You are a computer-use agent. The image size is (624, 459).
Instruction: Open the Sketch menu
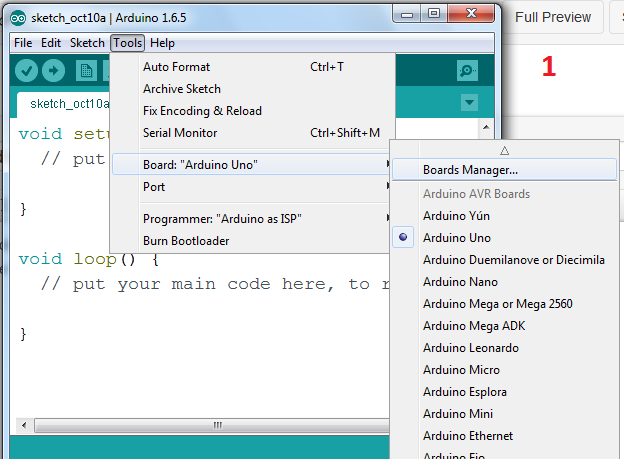click(87, 43)
